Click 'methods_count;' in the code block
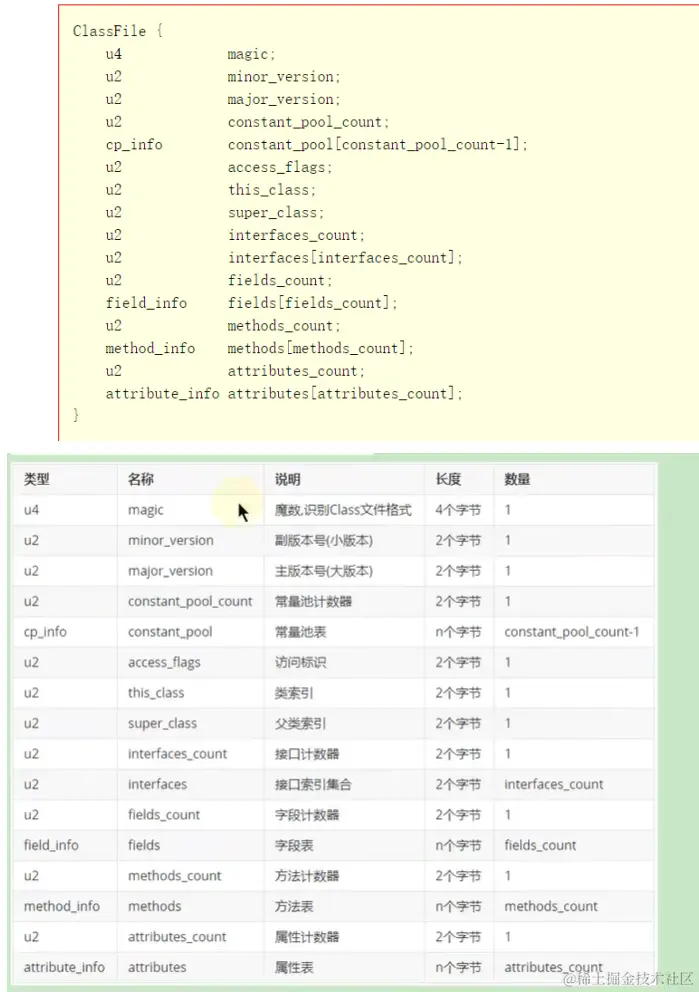This screenshot has width=699, height=992. 284,326
